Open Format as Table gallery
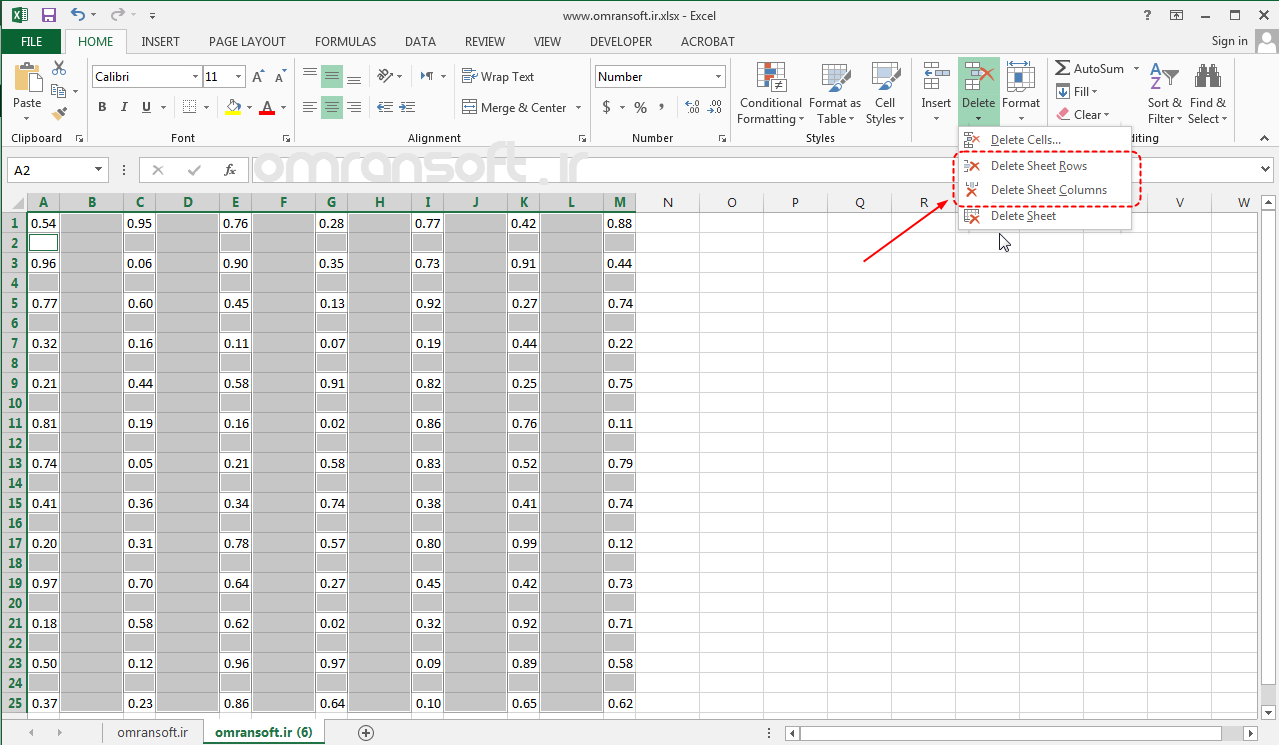The image size is (1279, 745). (834, 94)
